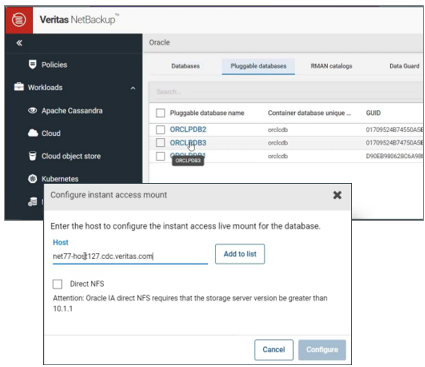Open Kubernetes workload
The height and width of the screenshot is (367, 425).
tap(60, 179)
